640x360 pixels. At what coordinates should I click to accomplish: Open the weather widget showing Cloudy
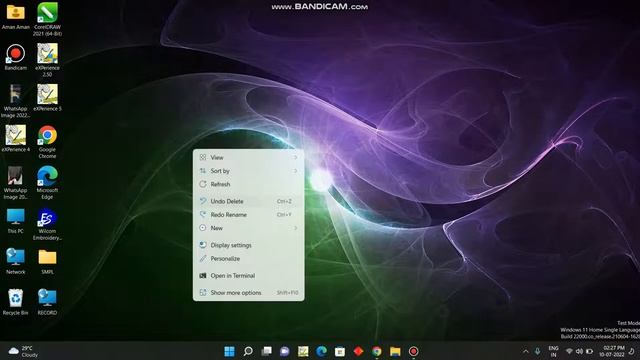pos(23,351)
